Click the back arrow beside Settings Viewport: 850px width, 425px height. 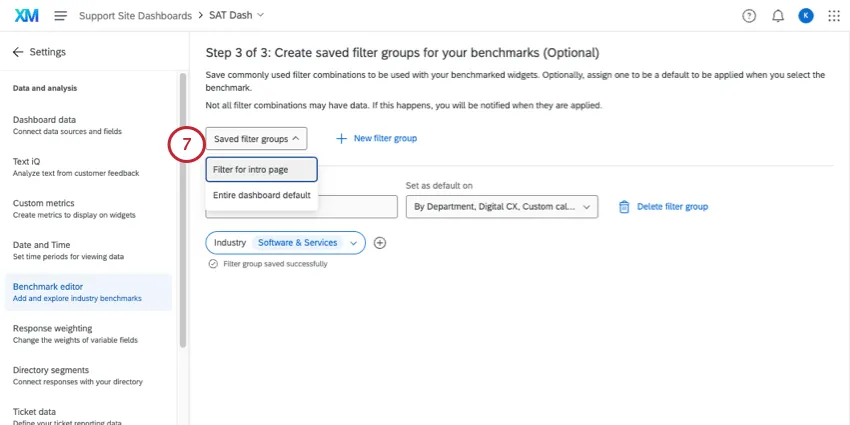coord(17,52)
